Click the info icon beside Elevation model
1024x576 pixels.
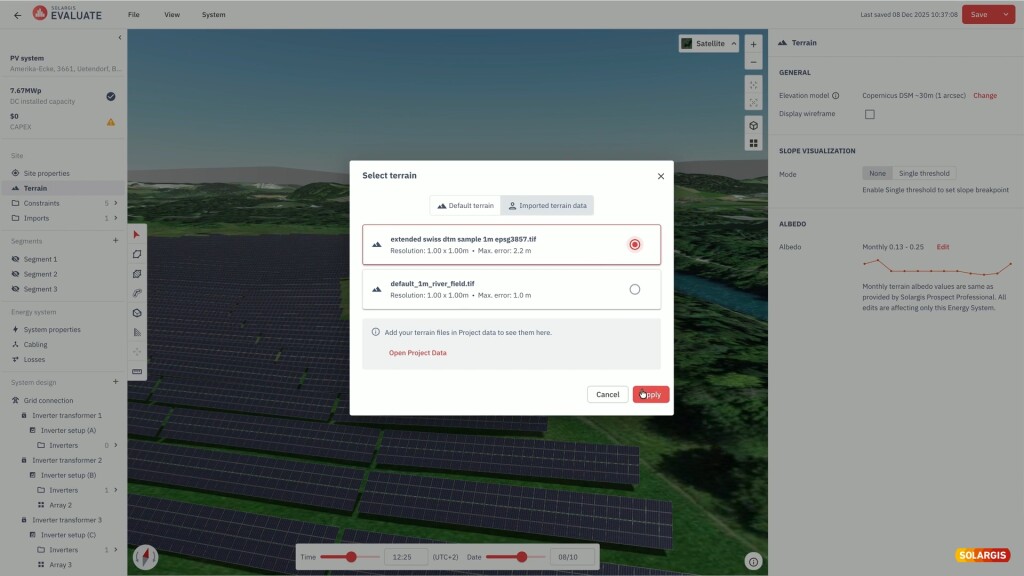coord(835,96)
